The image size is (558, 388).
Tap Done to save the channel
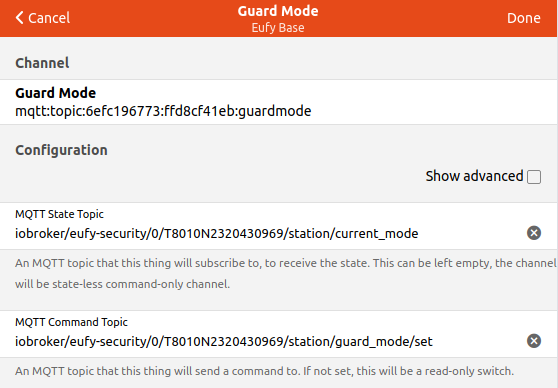(524, 18)
